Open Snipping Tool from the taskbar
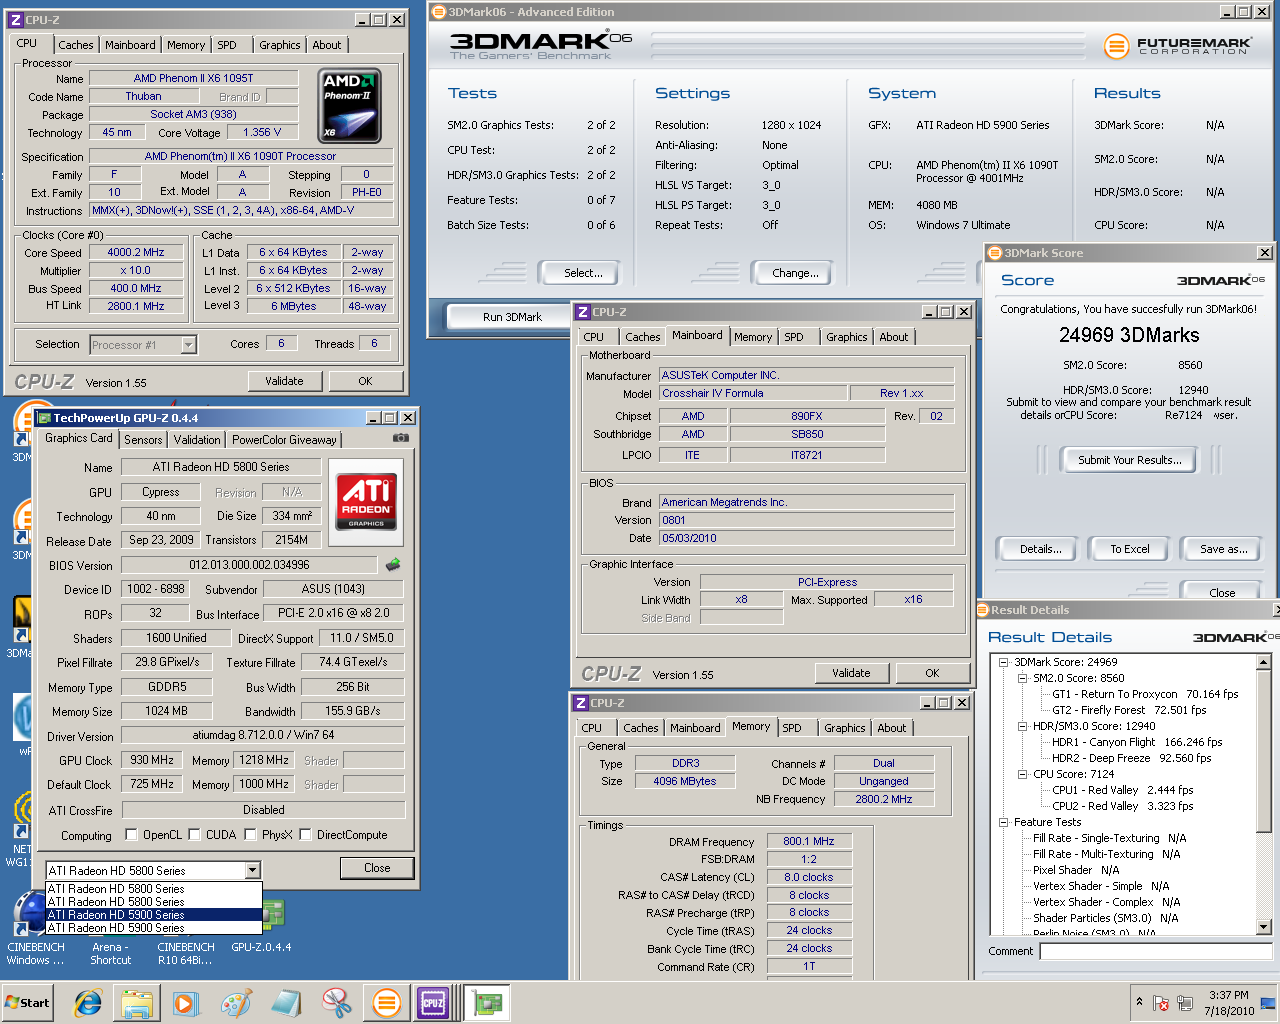 [x=336, y=1003]
